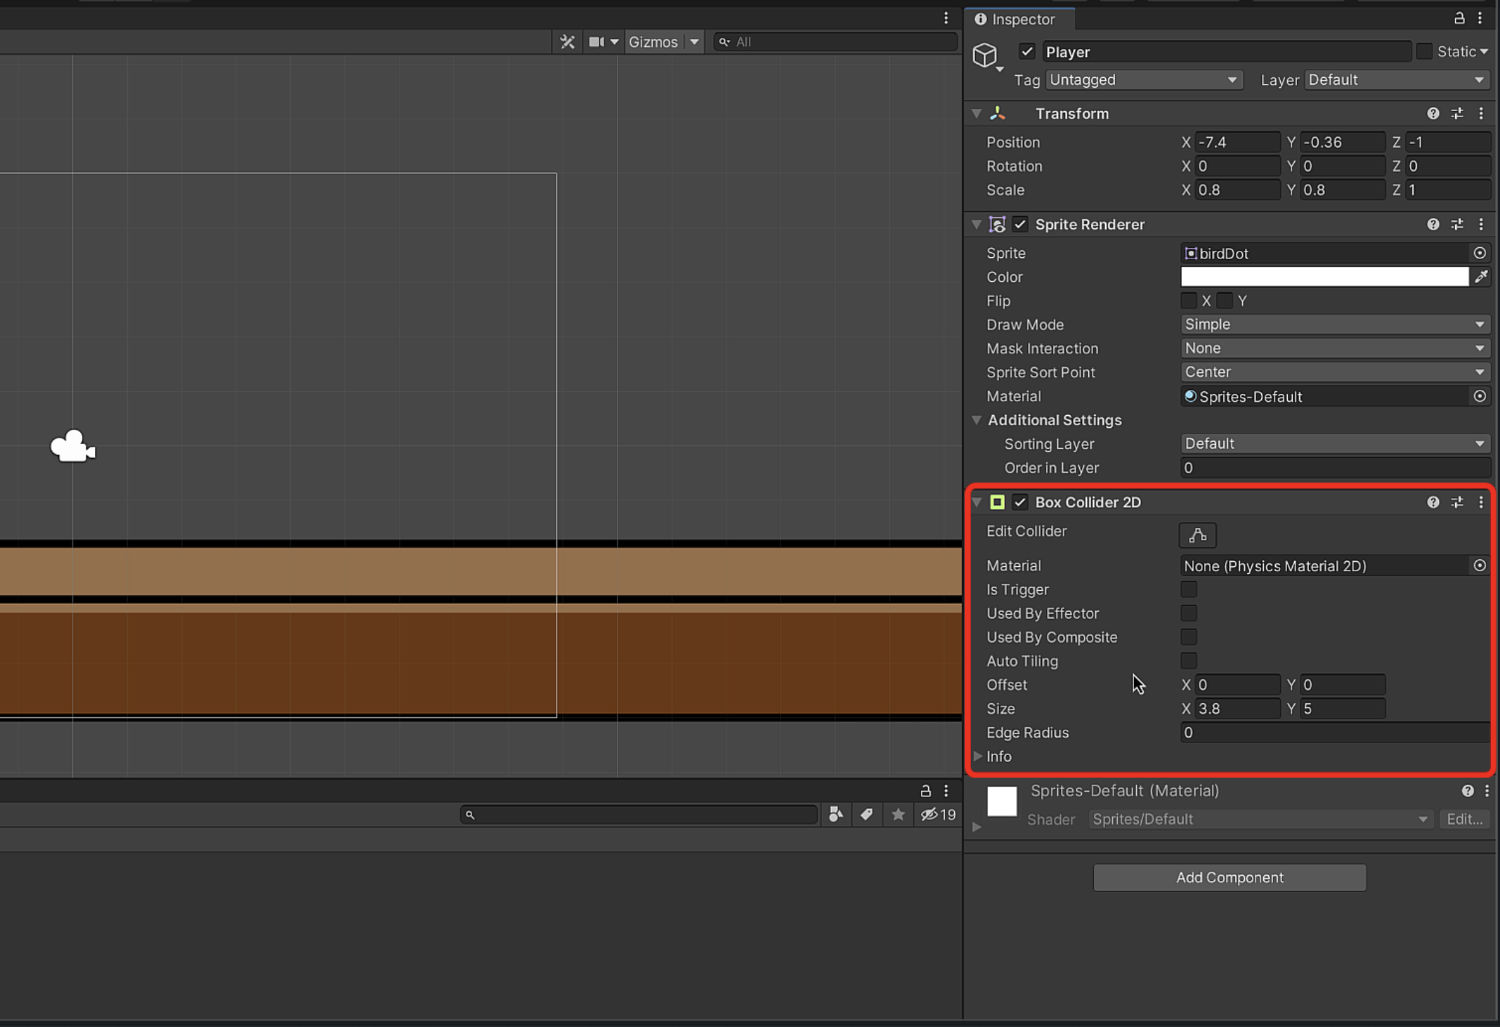Open the Tag dropdown

tap(1144, 80)
